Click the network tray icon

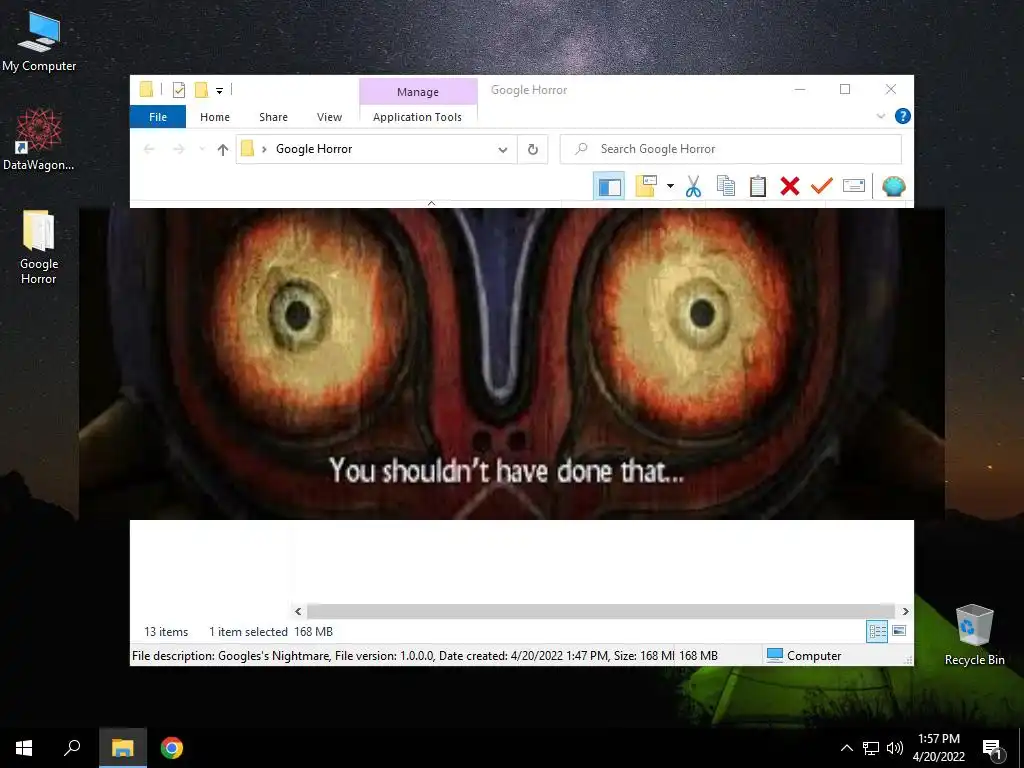pos(871,748)
